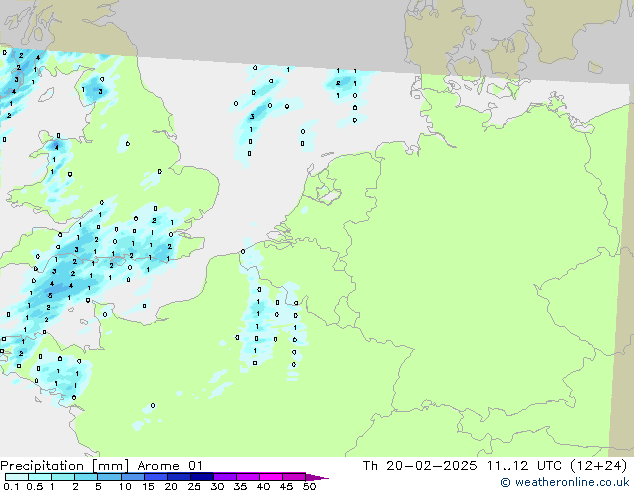Pick the 10–15 mm blue legend box
The image size is (634, 490).
point(132,477)
